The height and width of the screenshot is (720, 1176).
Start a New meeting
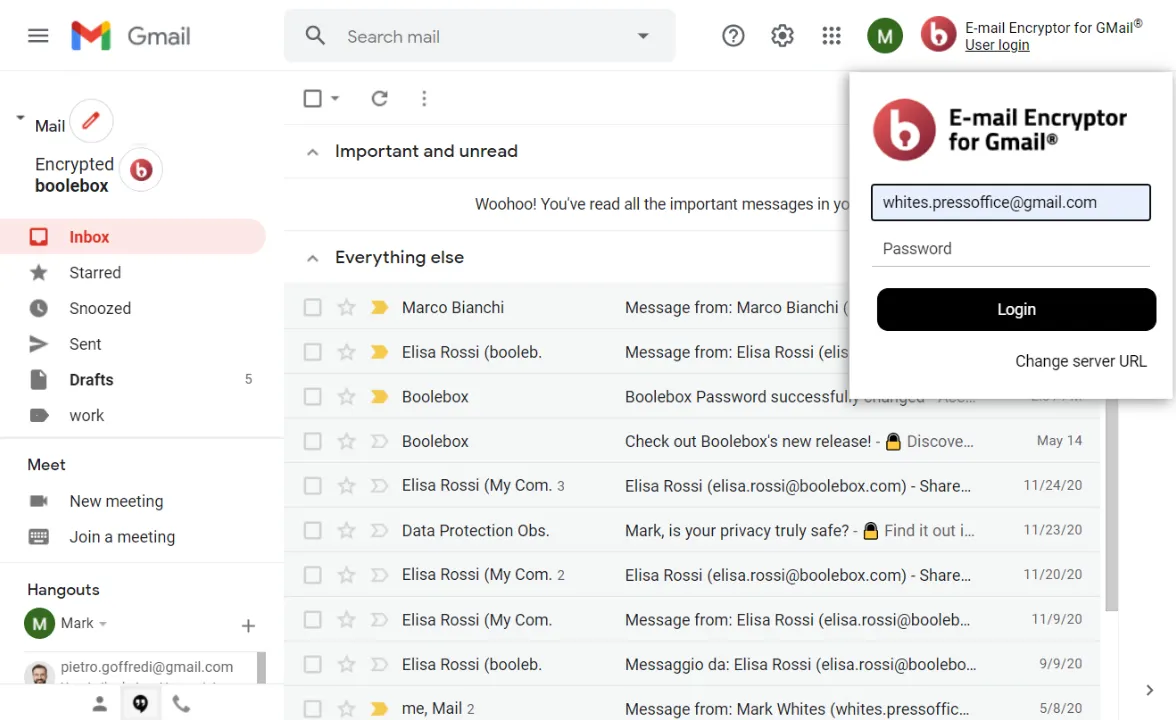click(116, 501)
